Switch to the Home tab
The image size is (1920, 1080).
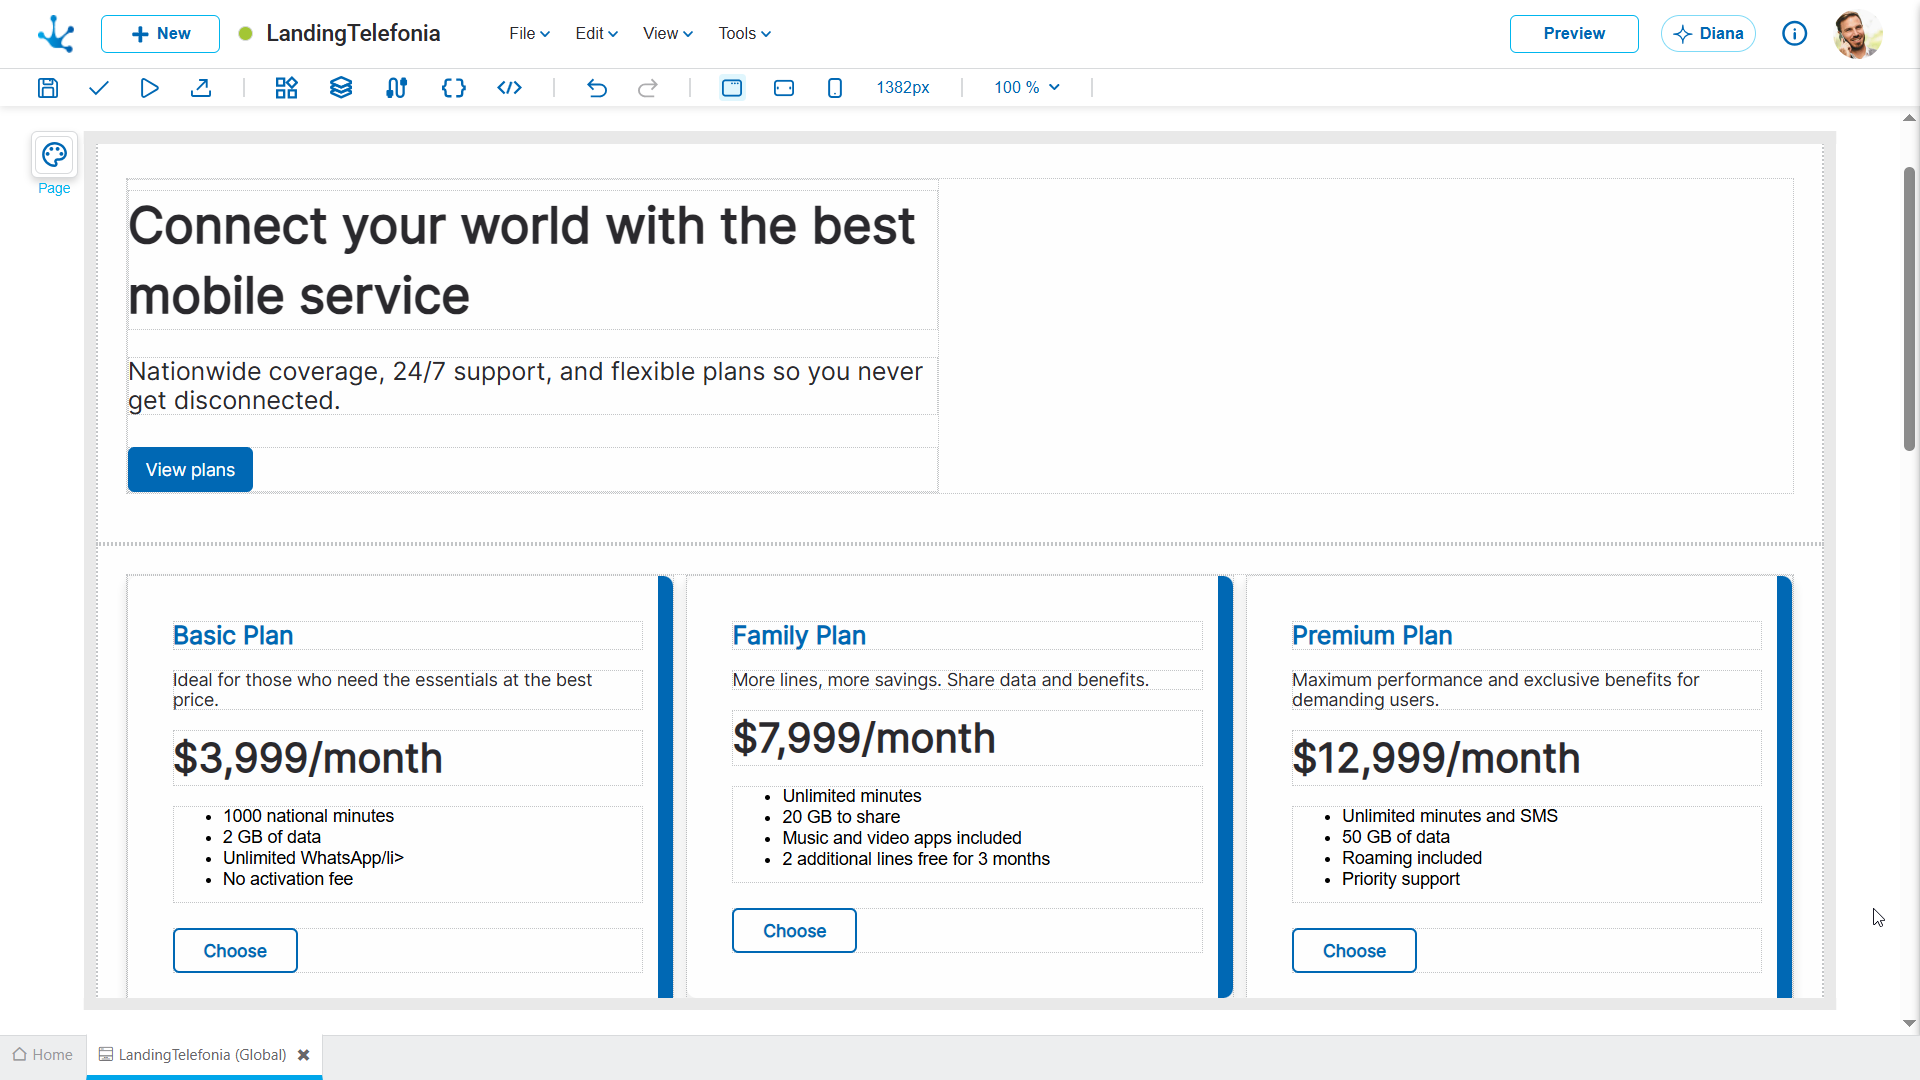click(43, 1055)
